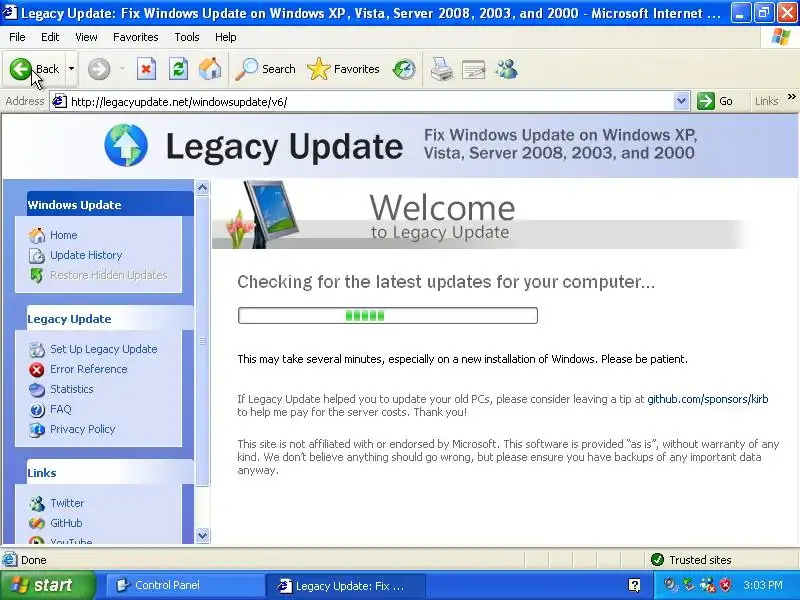Image resolution: width=800 pixels, height=600 pixels.
Task: Open the FAQ link
Action: pos(61,409)
